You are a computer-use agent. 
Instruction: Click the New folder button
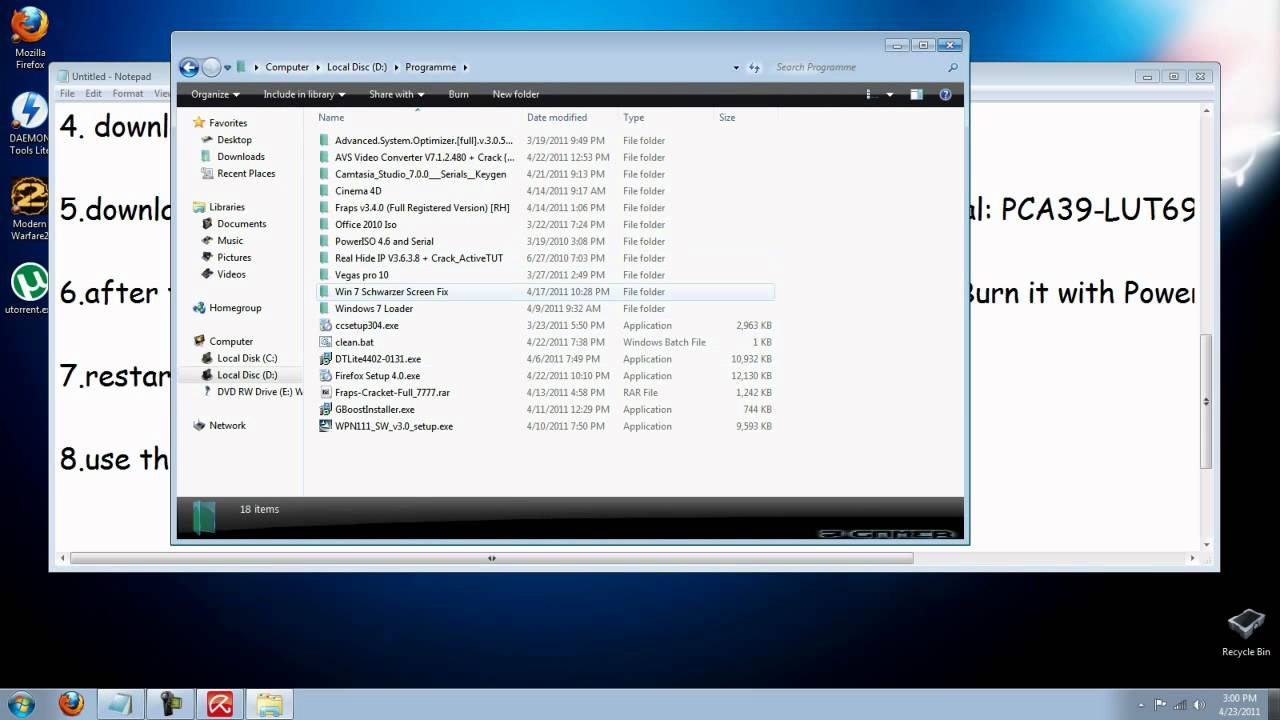click(x=516, y=94)
